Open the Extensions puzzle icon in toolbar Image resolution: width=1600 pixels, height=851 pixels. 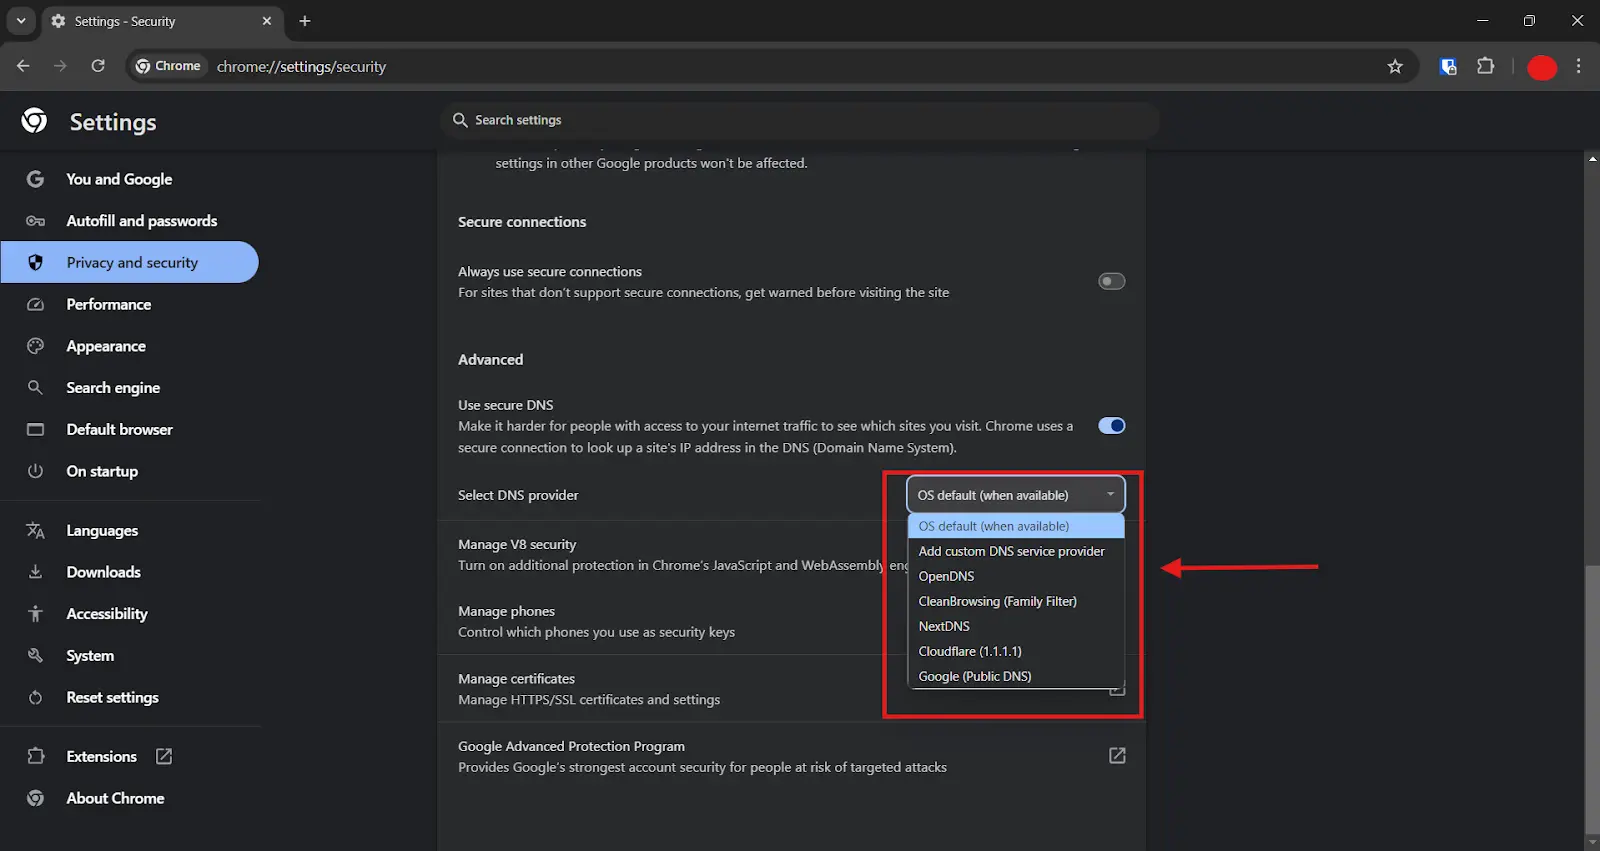pos(1486,66)
